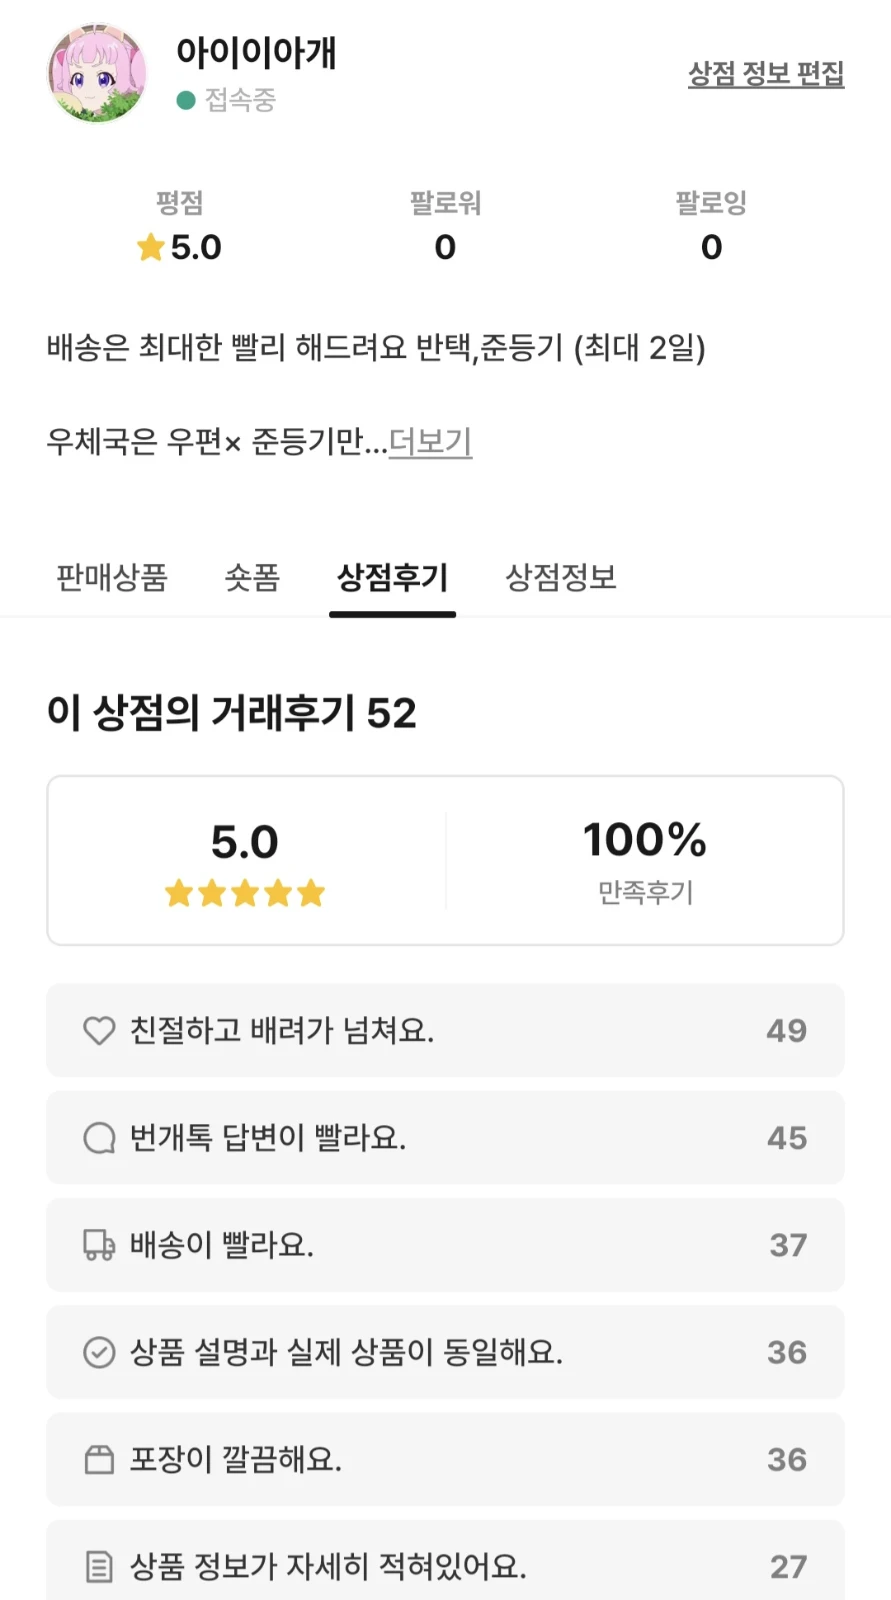The height and width of the screenshot is (1600, 891).
Task: View the 팔로잉 count
Action: pyautogui.click(x=711, y=247)
